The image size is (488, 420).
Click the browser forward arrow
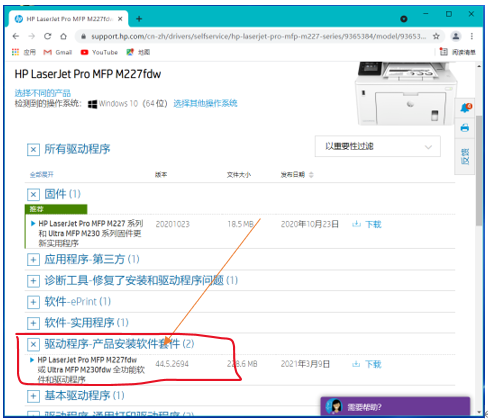[x=32, y=36]
